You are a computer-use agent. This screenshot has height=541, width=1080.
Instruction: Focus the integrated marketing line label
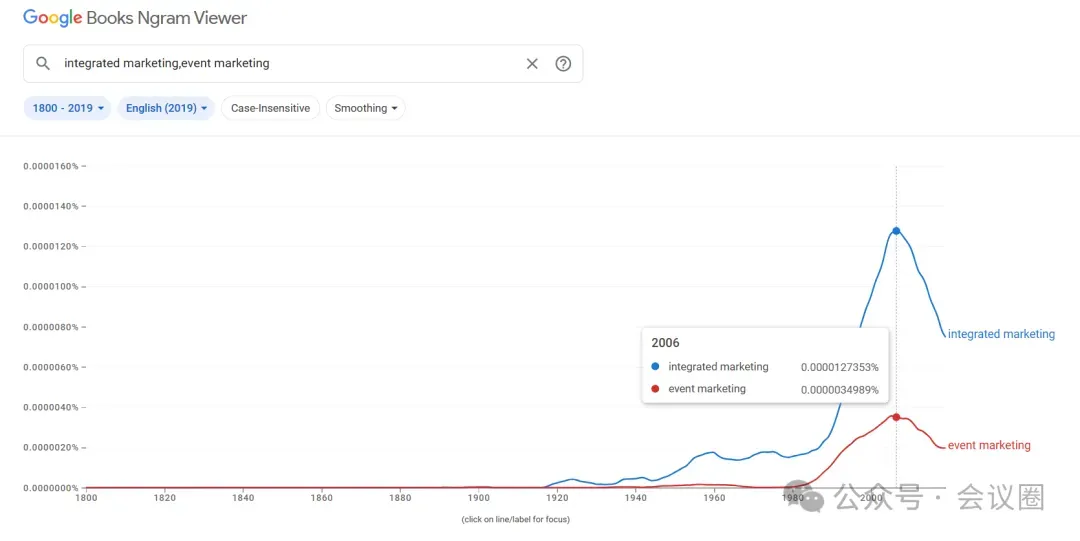pyautogui.click(x=1000, y=334)
